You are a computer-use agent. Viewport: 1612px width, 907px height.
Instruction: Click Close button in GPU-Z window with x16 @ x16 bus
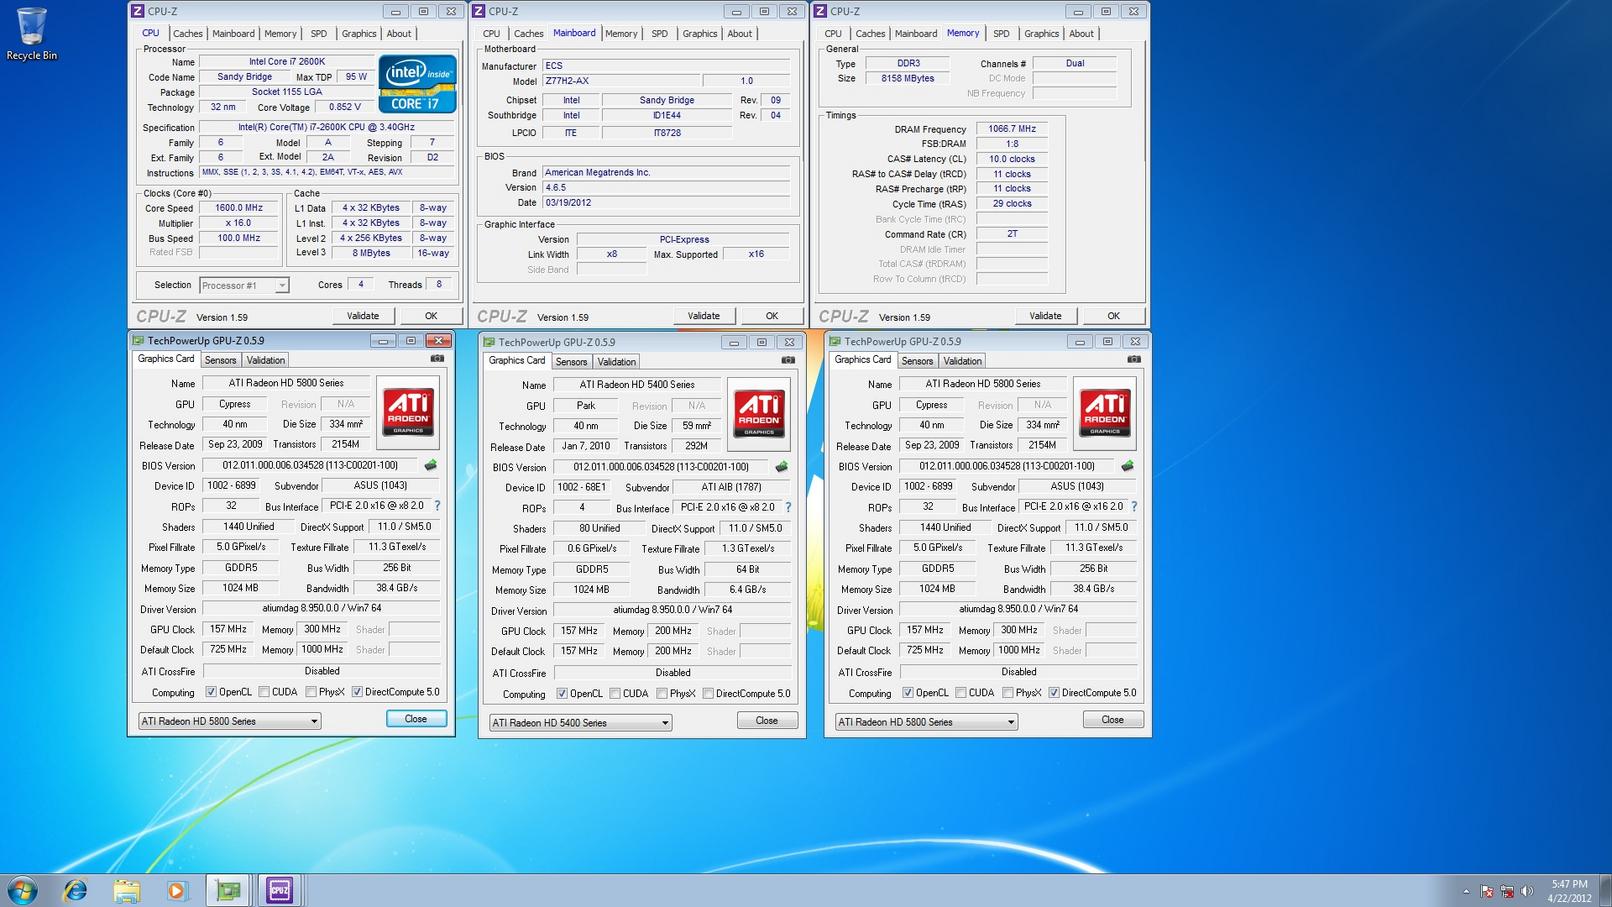pyautogui.click(x=1113, y=720)
